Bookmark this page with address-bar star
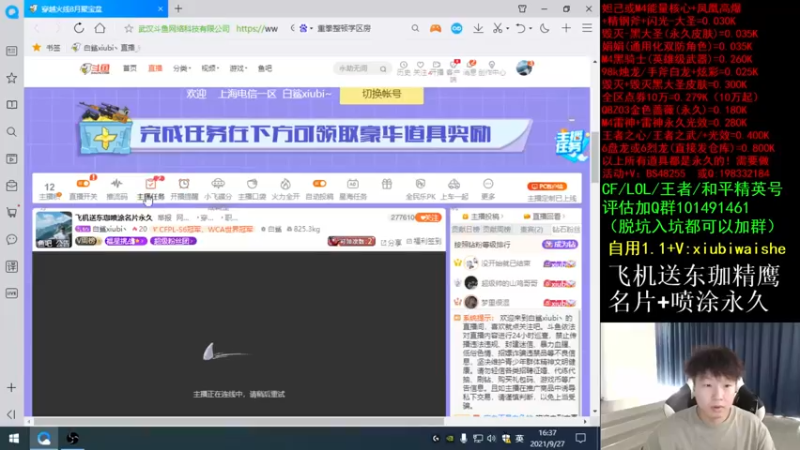This screenshot has width=800, height=450. [129, 29]
